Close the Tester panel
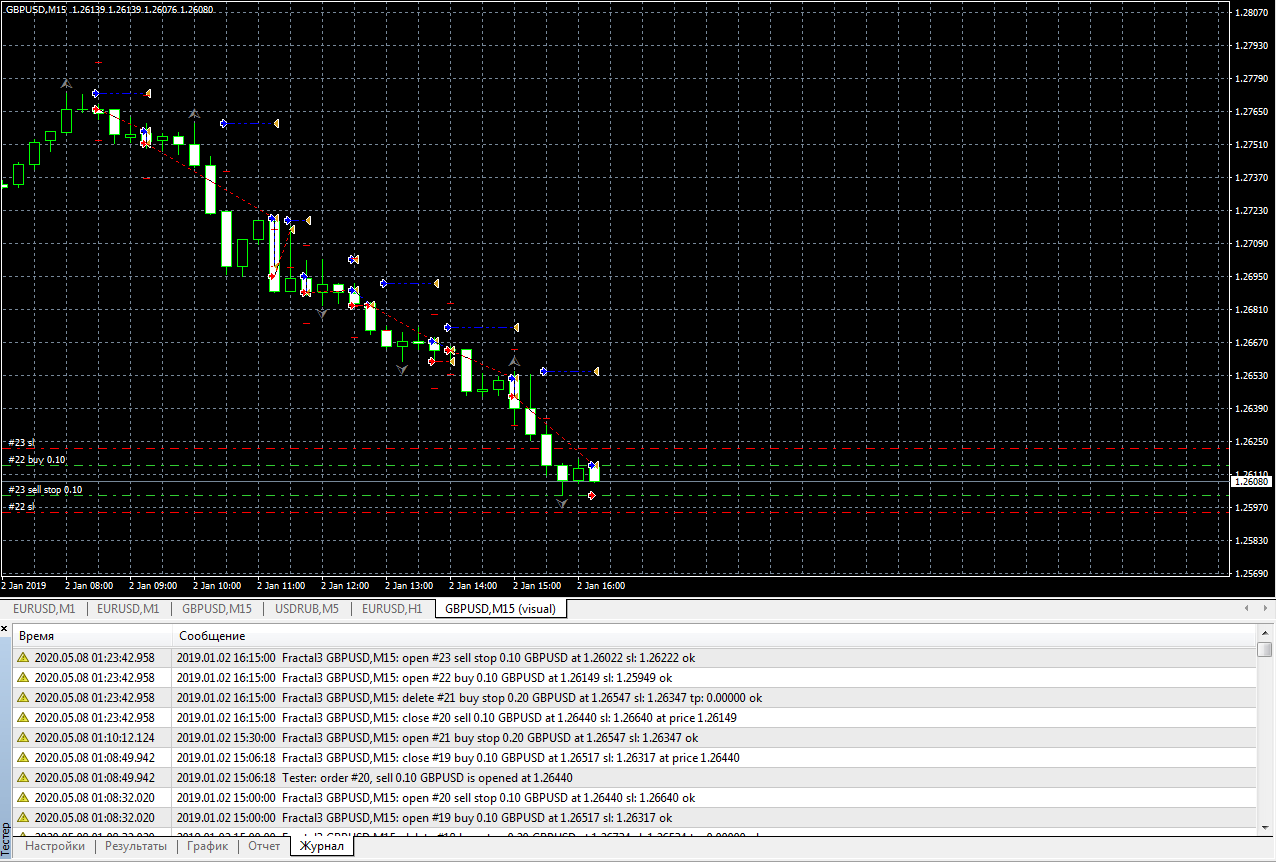This screenshot has height=863, width=1276. [6, 627]
